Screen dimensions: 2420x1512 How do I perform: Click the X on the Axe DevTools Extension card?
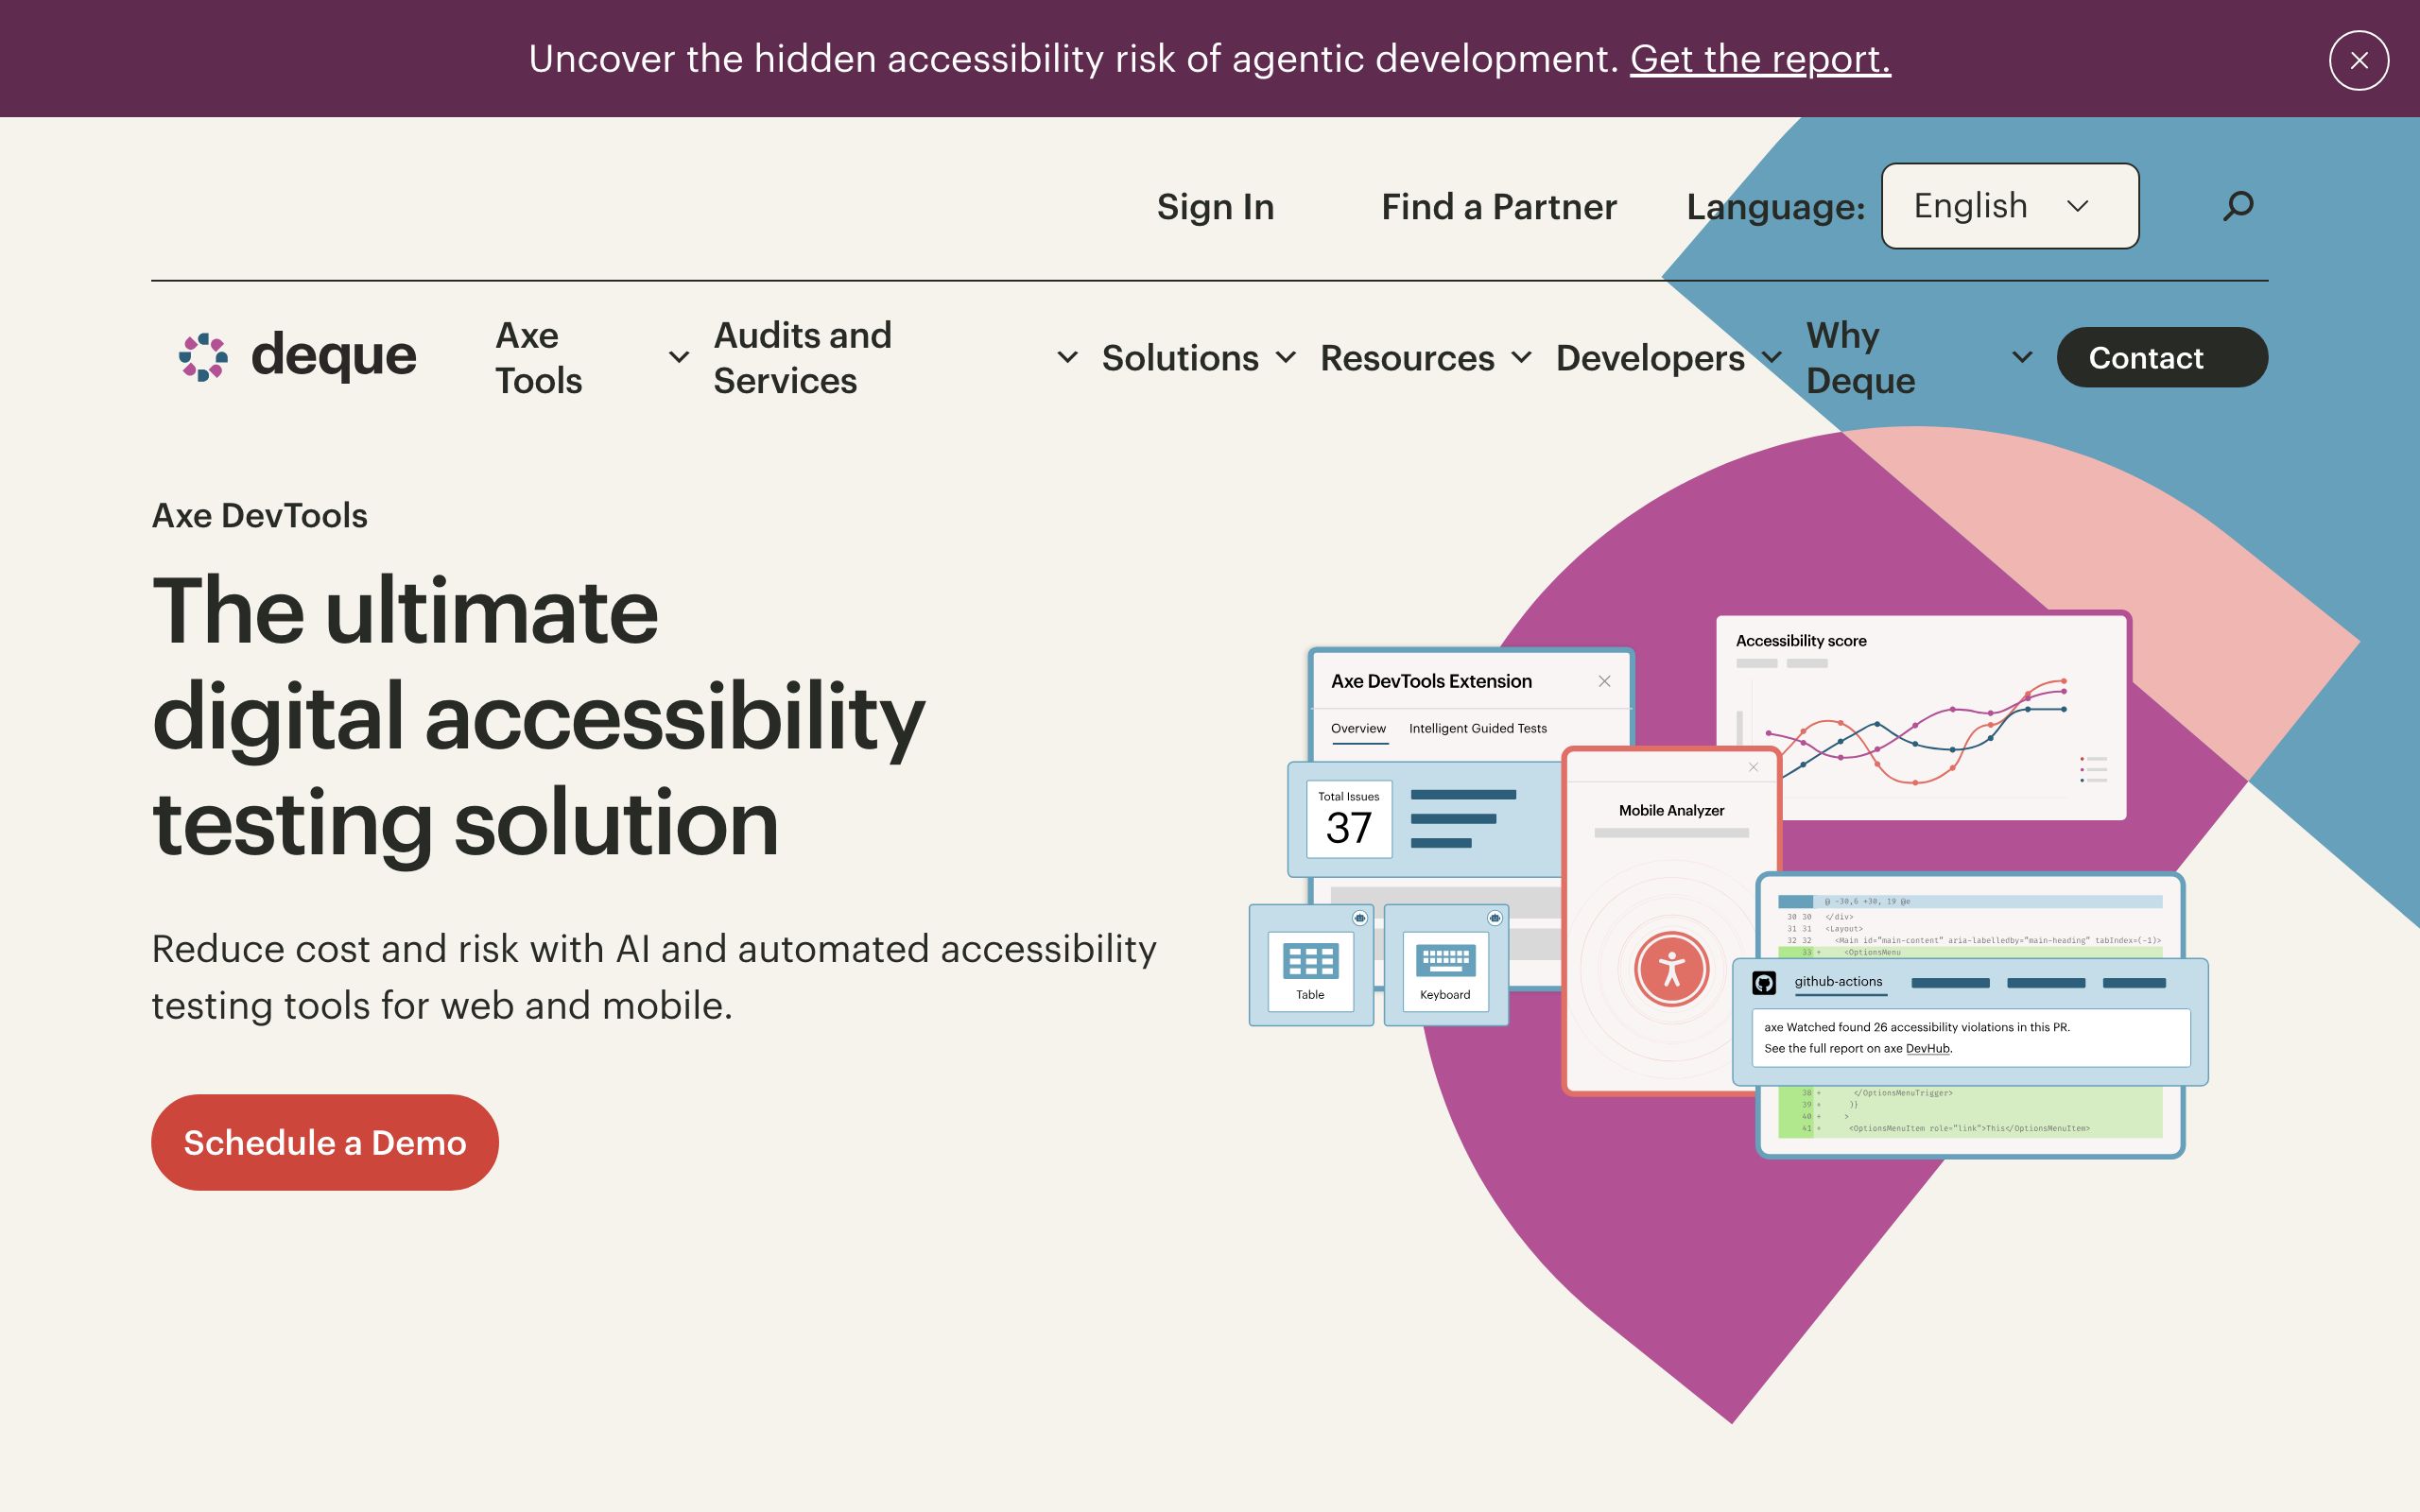1604,681
